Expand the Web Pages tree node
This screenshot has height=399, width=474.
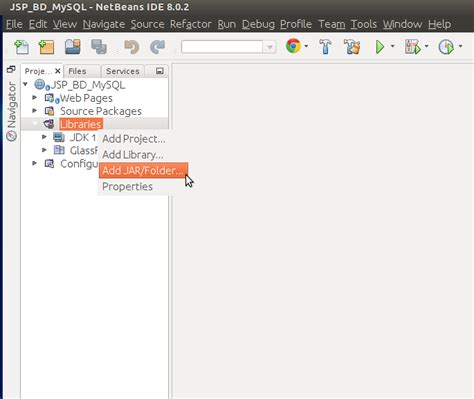click(x=34, y=98)
